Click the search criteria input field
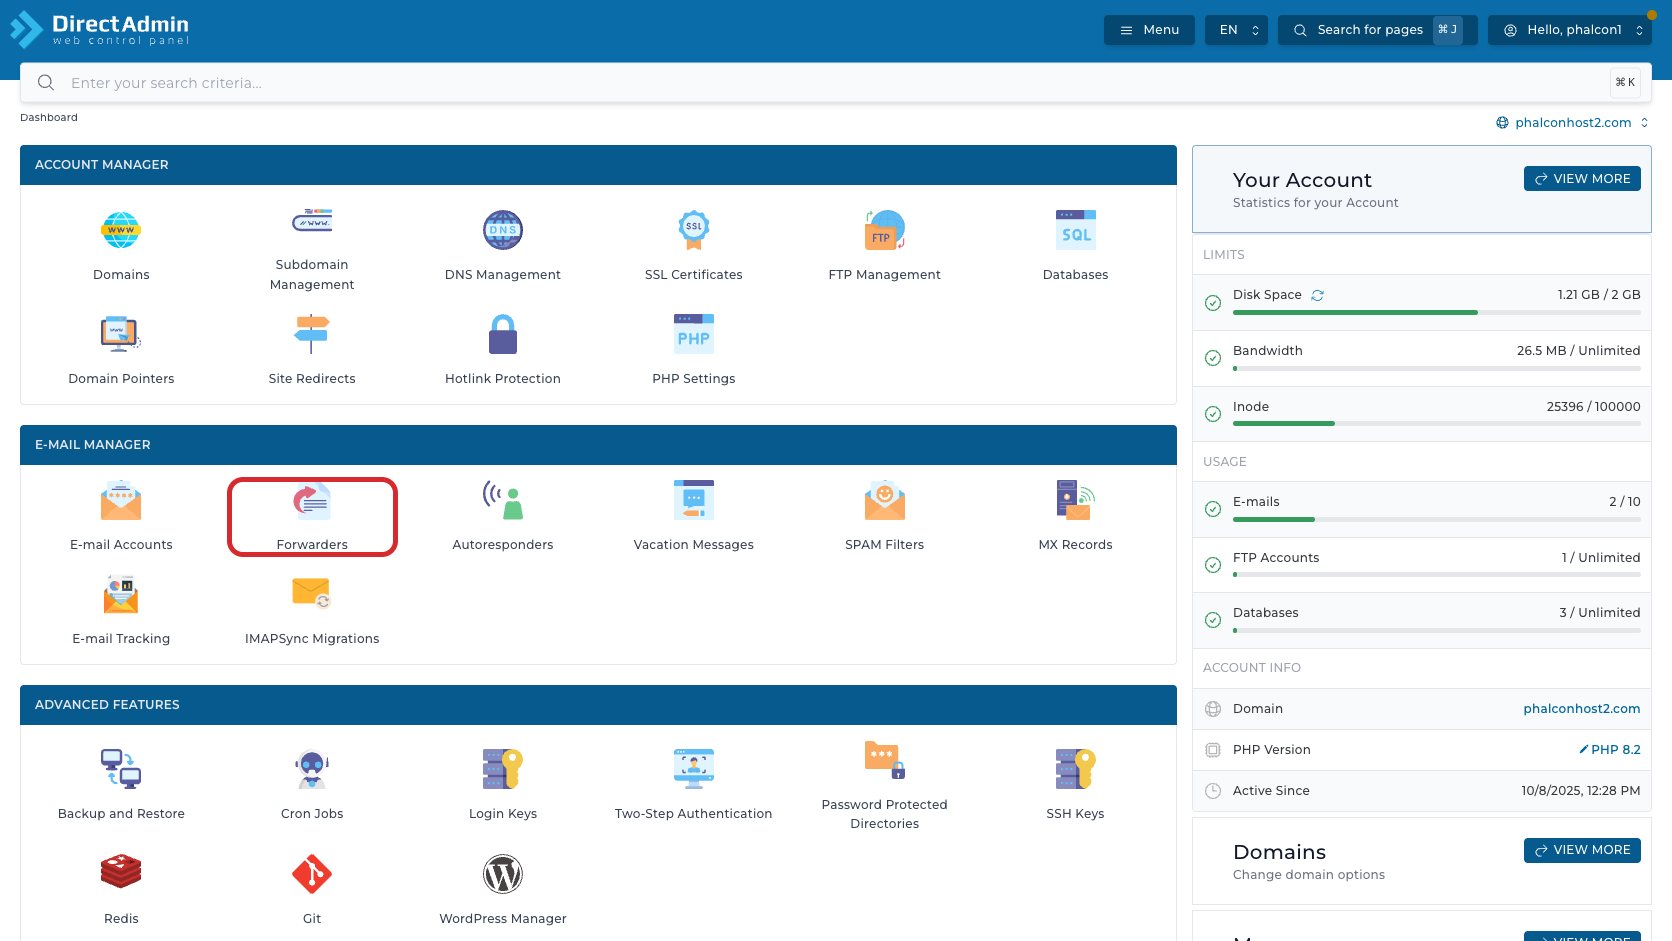Viewport: 1672px width, 941px height. pyautogui.click(x=836, y=83)
